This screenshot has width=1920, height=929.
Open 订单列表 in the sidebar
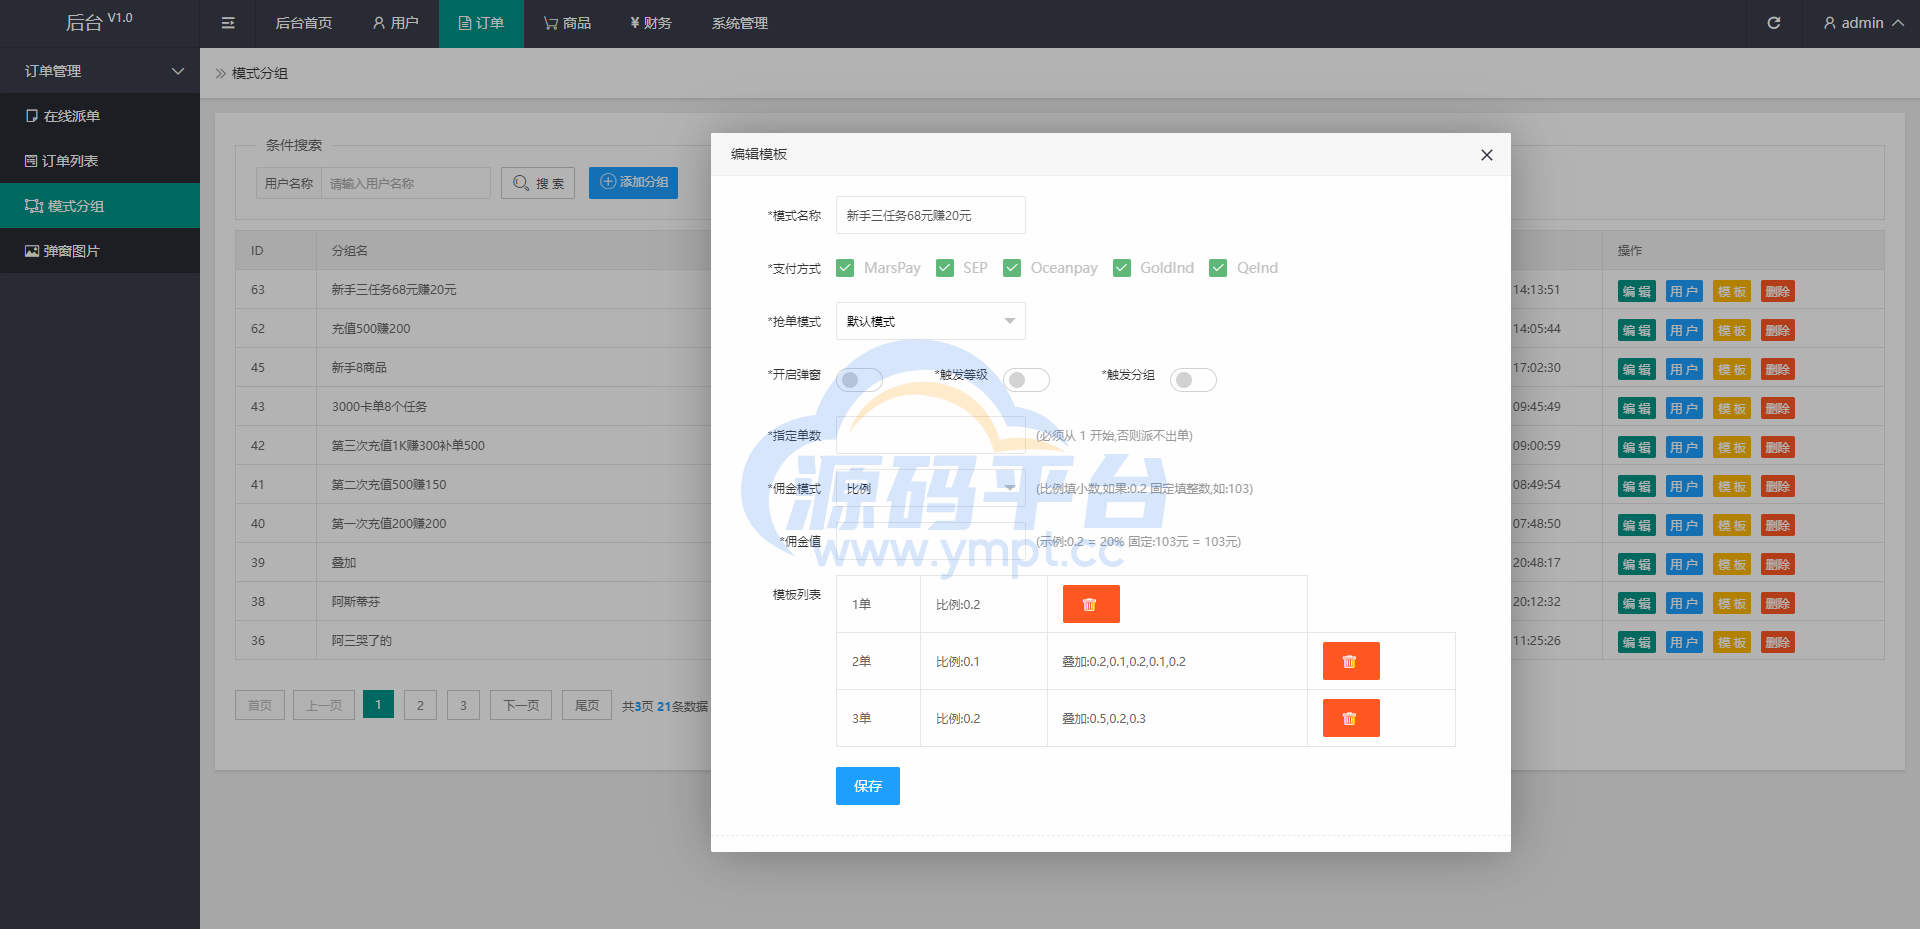pyautogui.click(x=100, y=161)
